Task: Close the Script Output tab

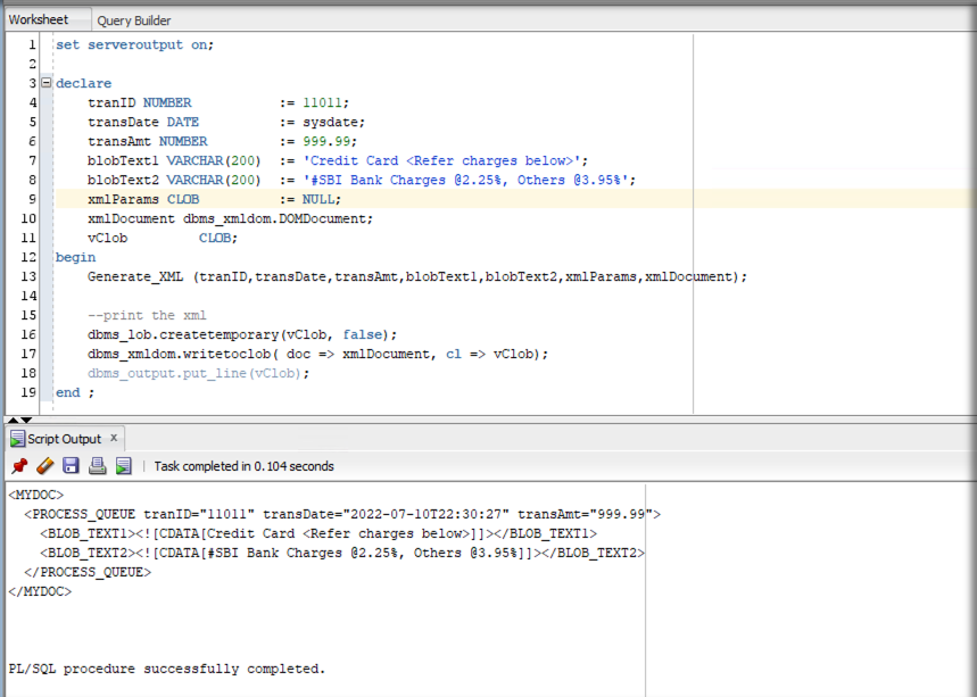Action: (x=114, y=438)
